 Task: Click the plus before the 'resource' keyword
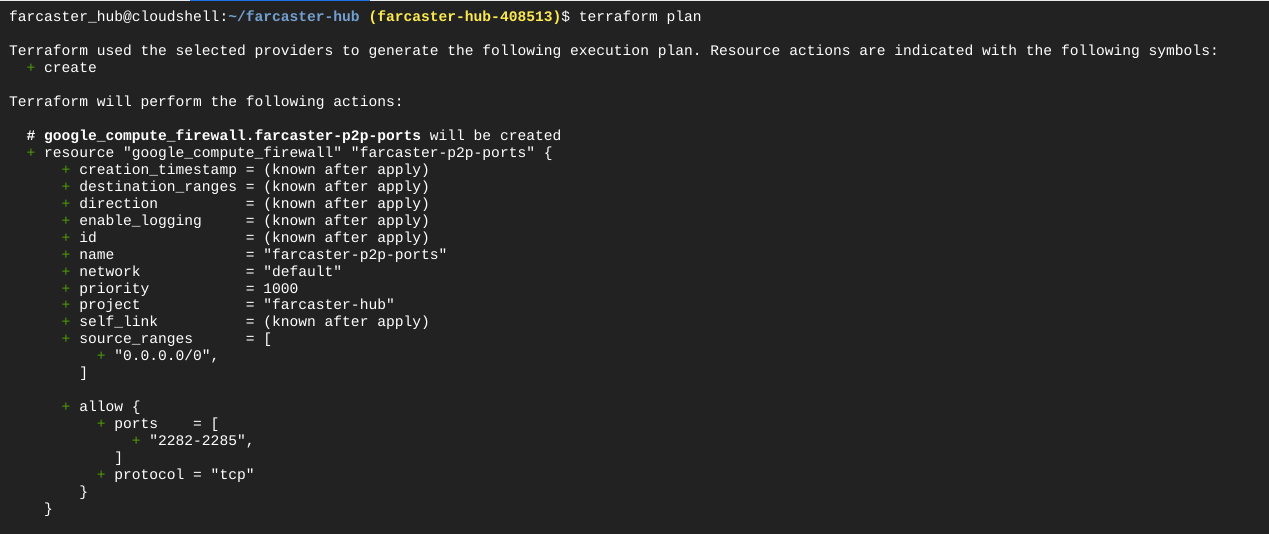click(31, 153)
